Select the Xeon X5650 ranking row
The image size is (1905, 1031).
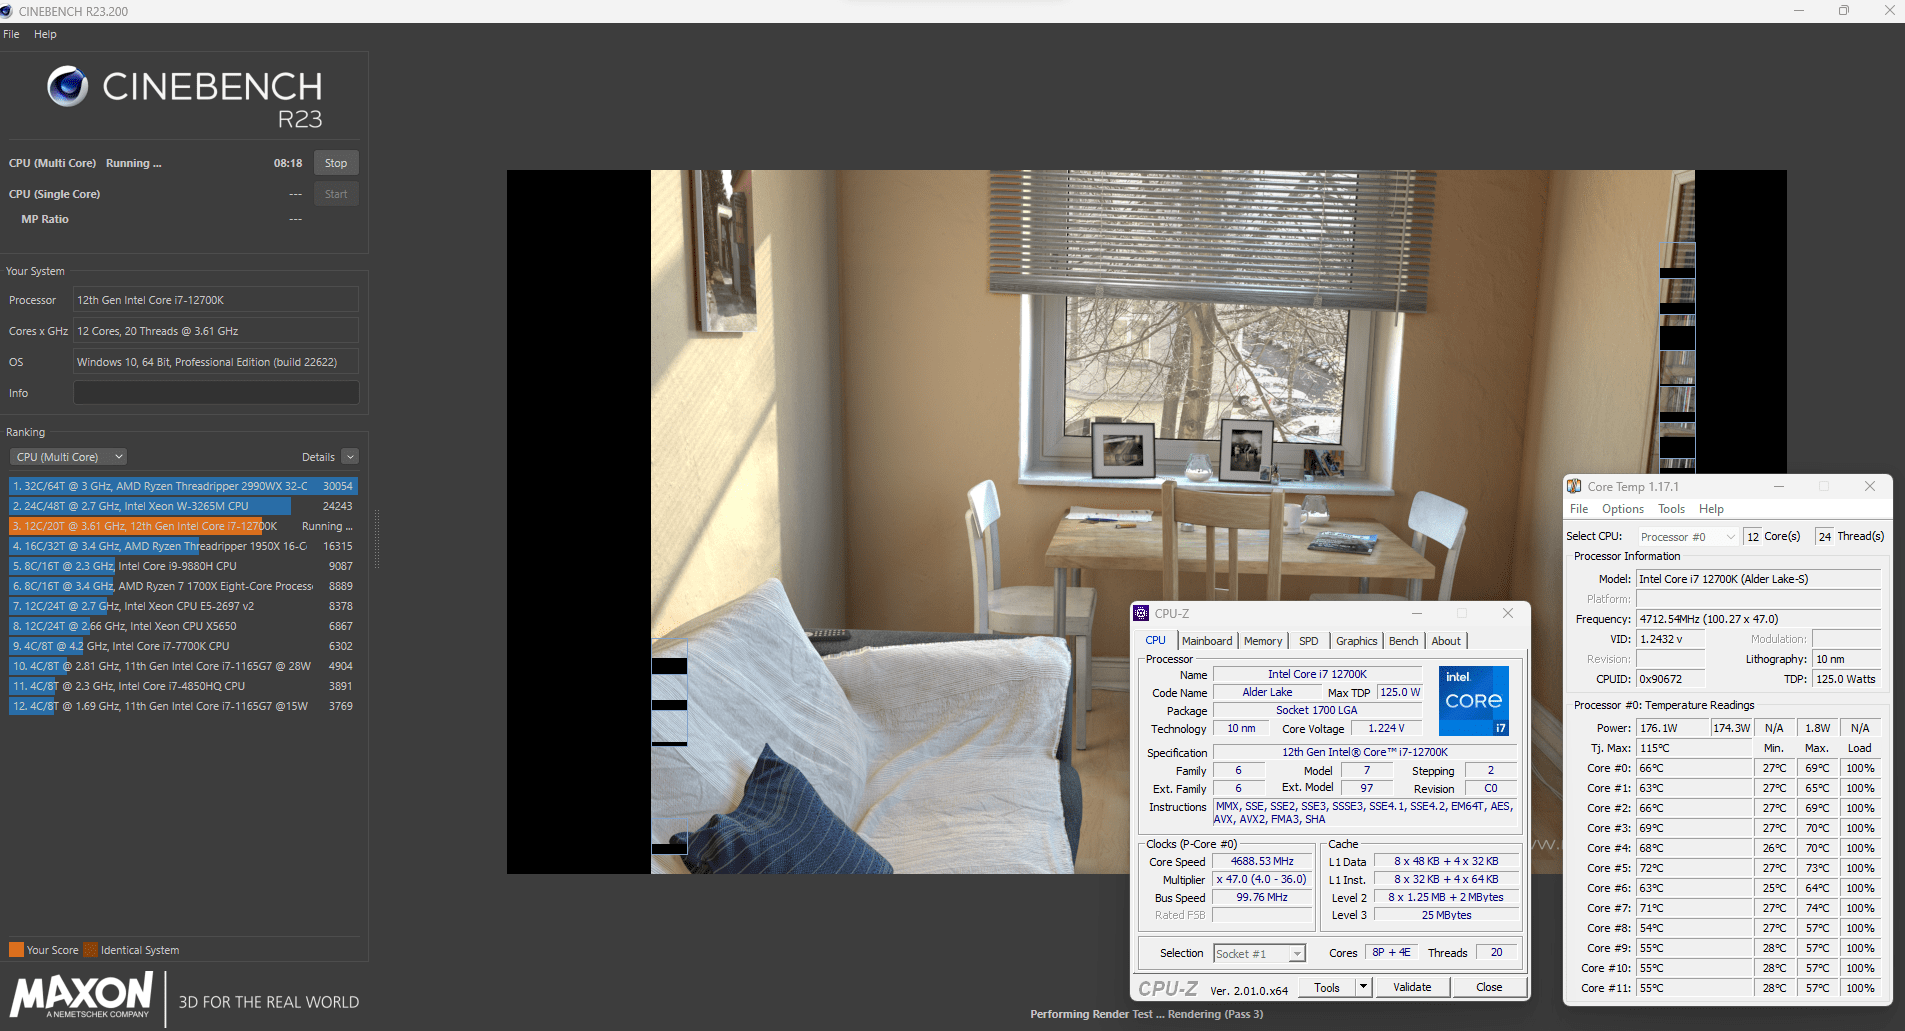183,626
